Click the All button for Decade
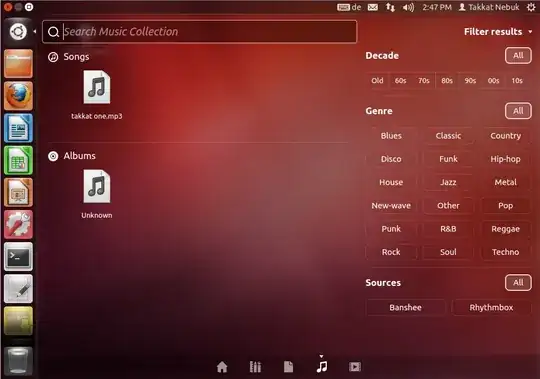Image resolution: width=540 pixels, height=379 pixels. [518, 55]
